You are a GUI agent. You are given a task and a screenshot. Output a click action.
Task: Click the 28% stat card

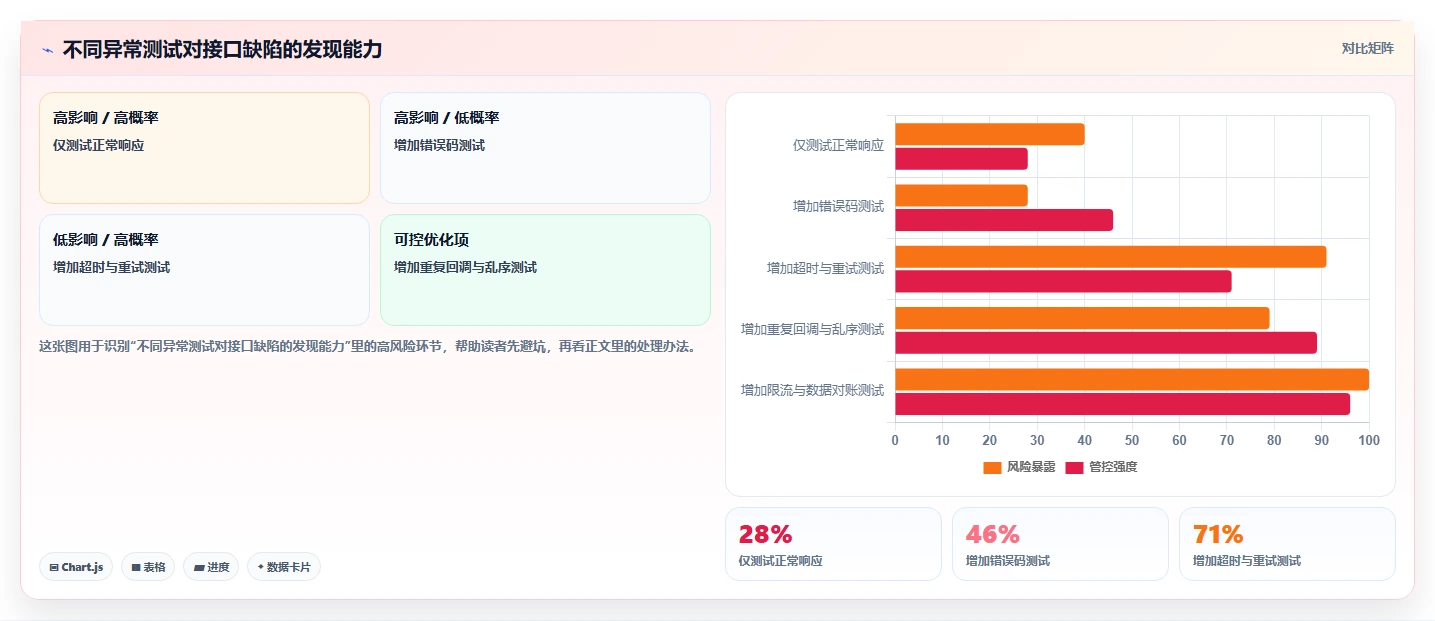(x=833, y=544)
